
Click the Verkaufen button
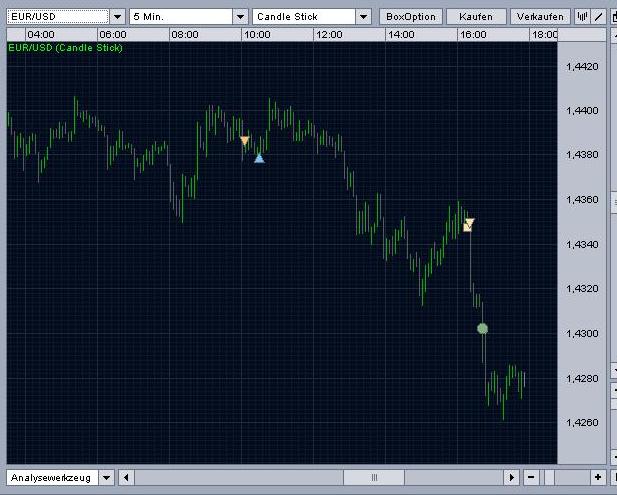click(x=540, y=17)
